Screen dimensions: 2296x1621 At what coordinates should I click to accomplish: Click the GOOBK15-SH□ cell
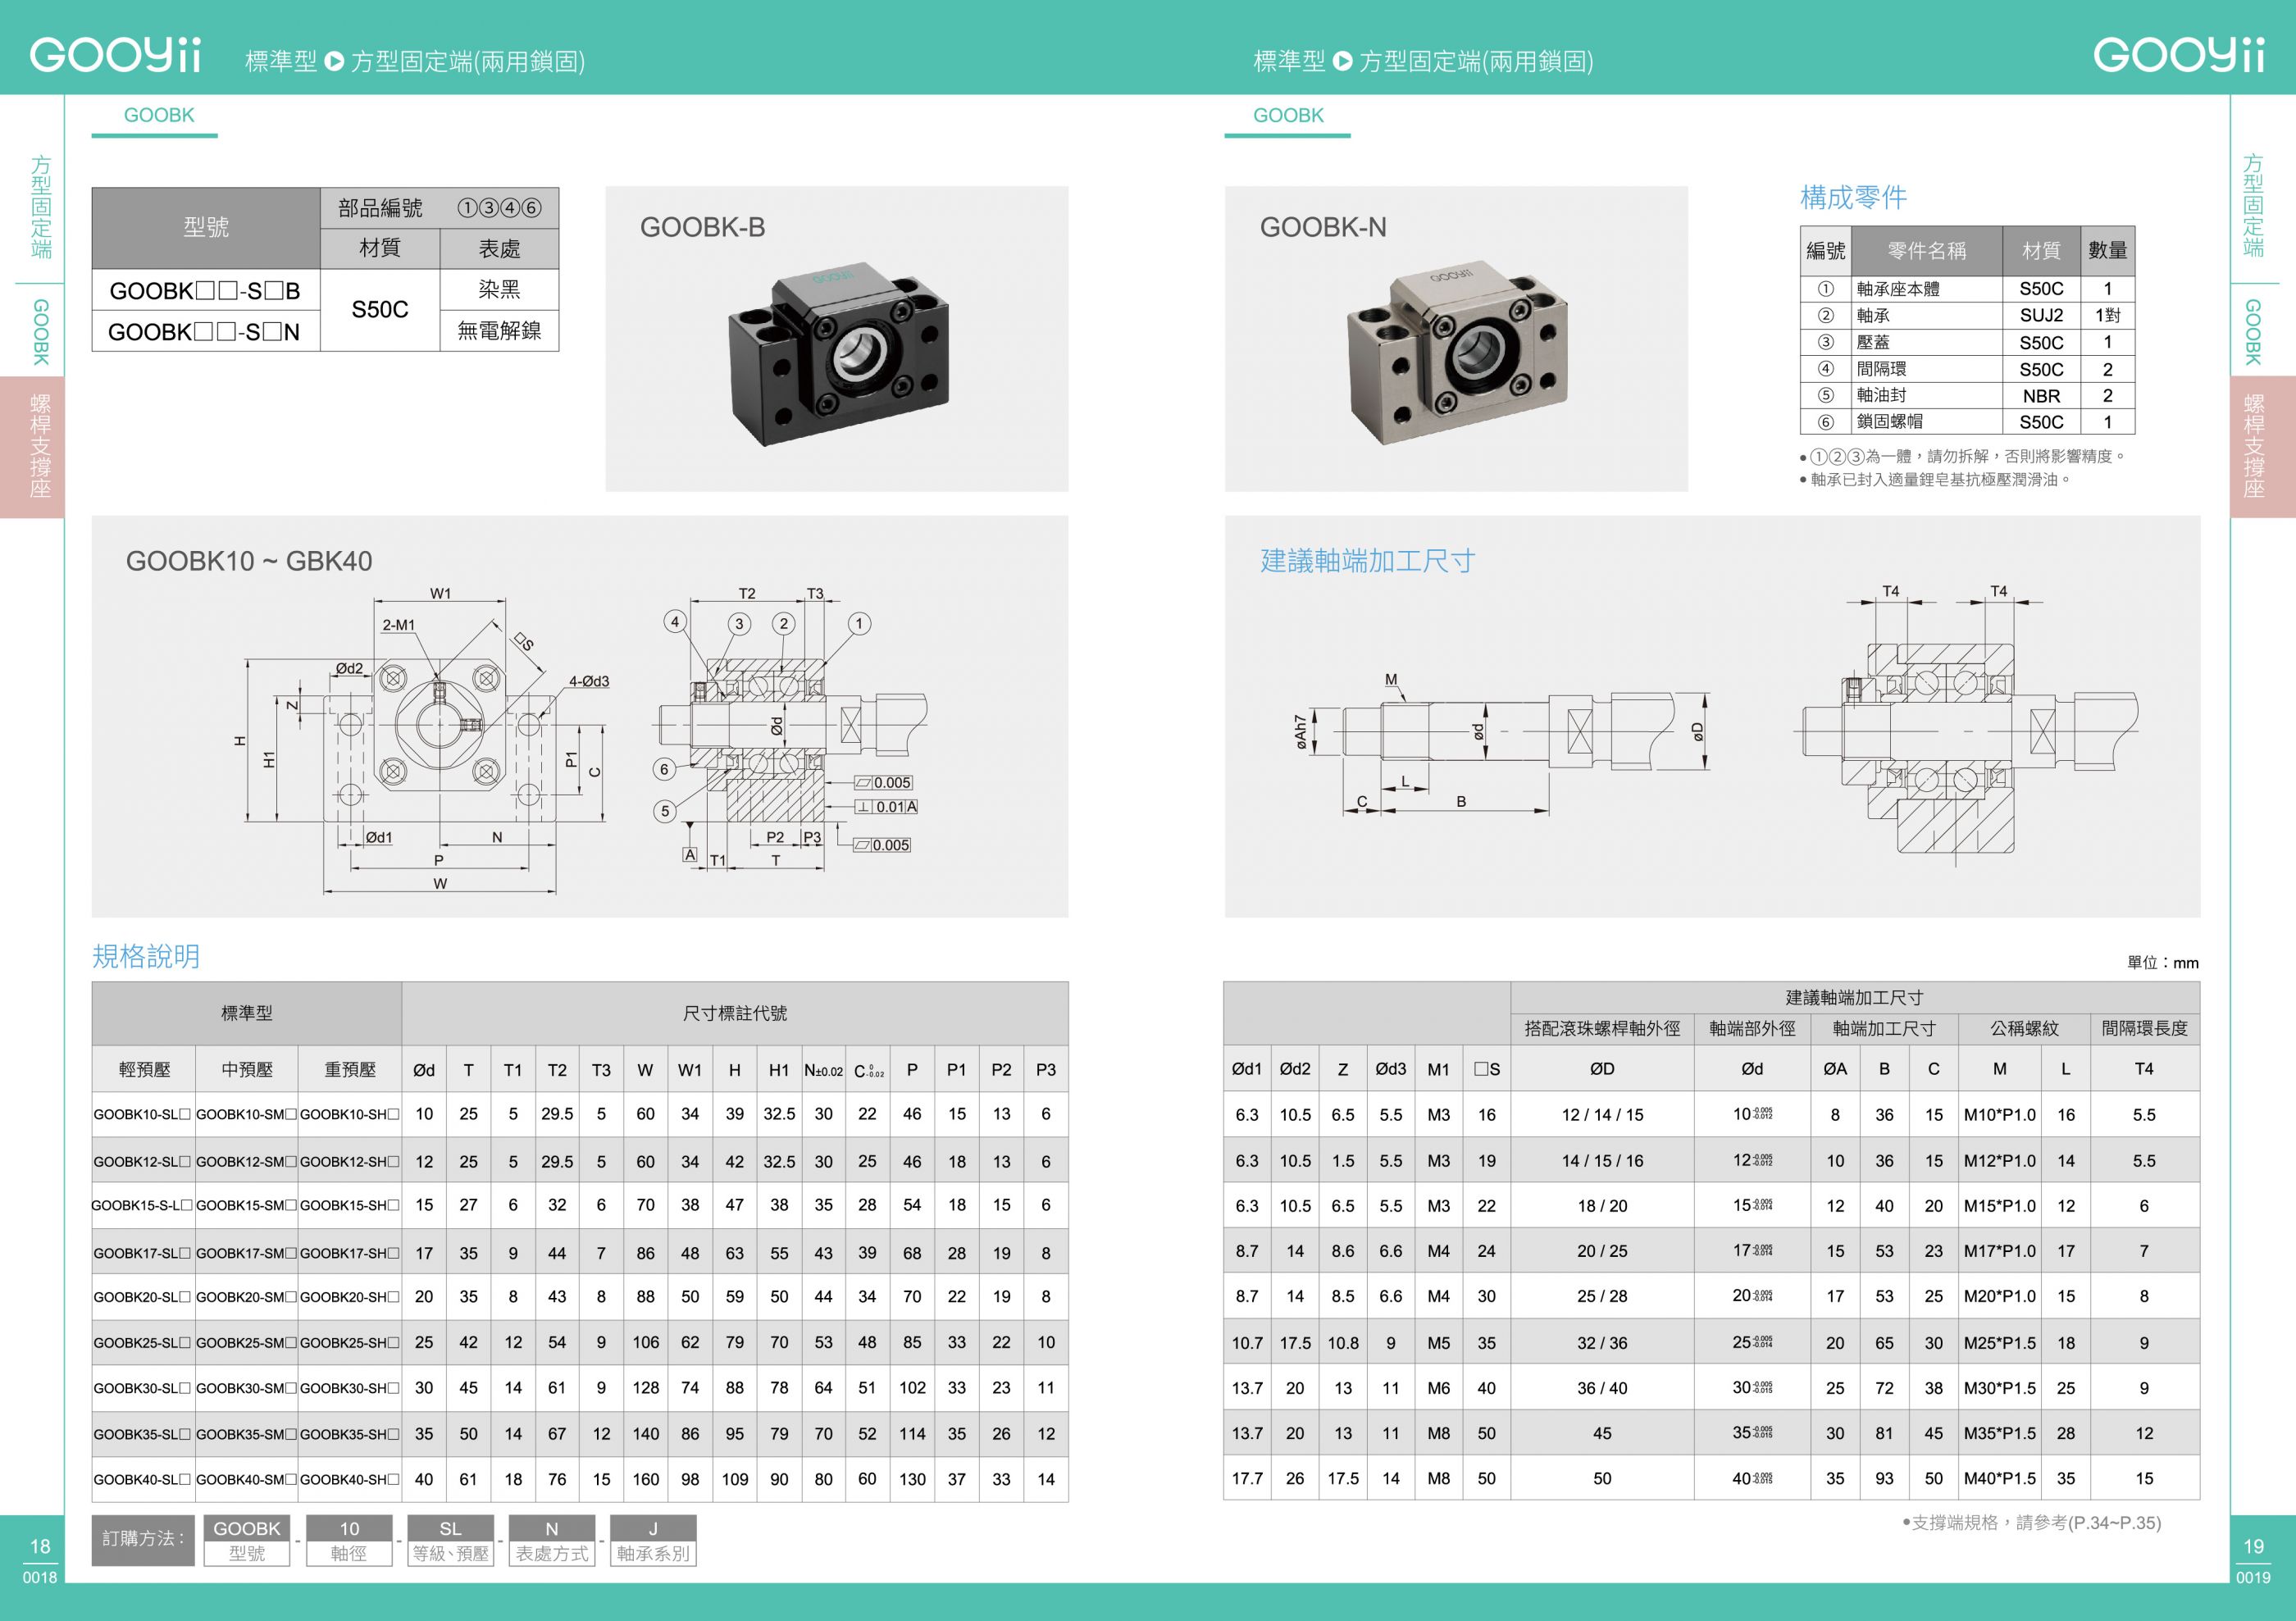pyautogui.click(x=350, y=1205)
